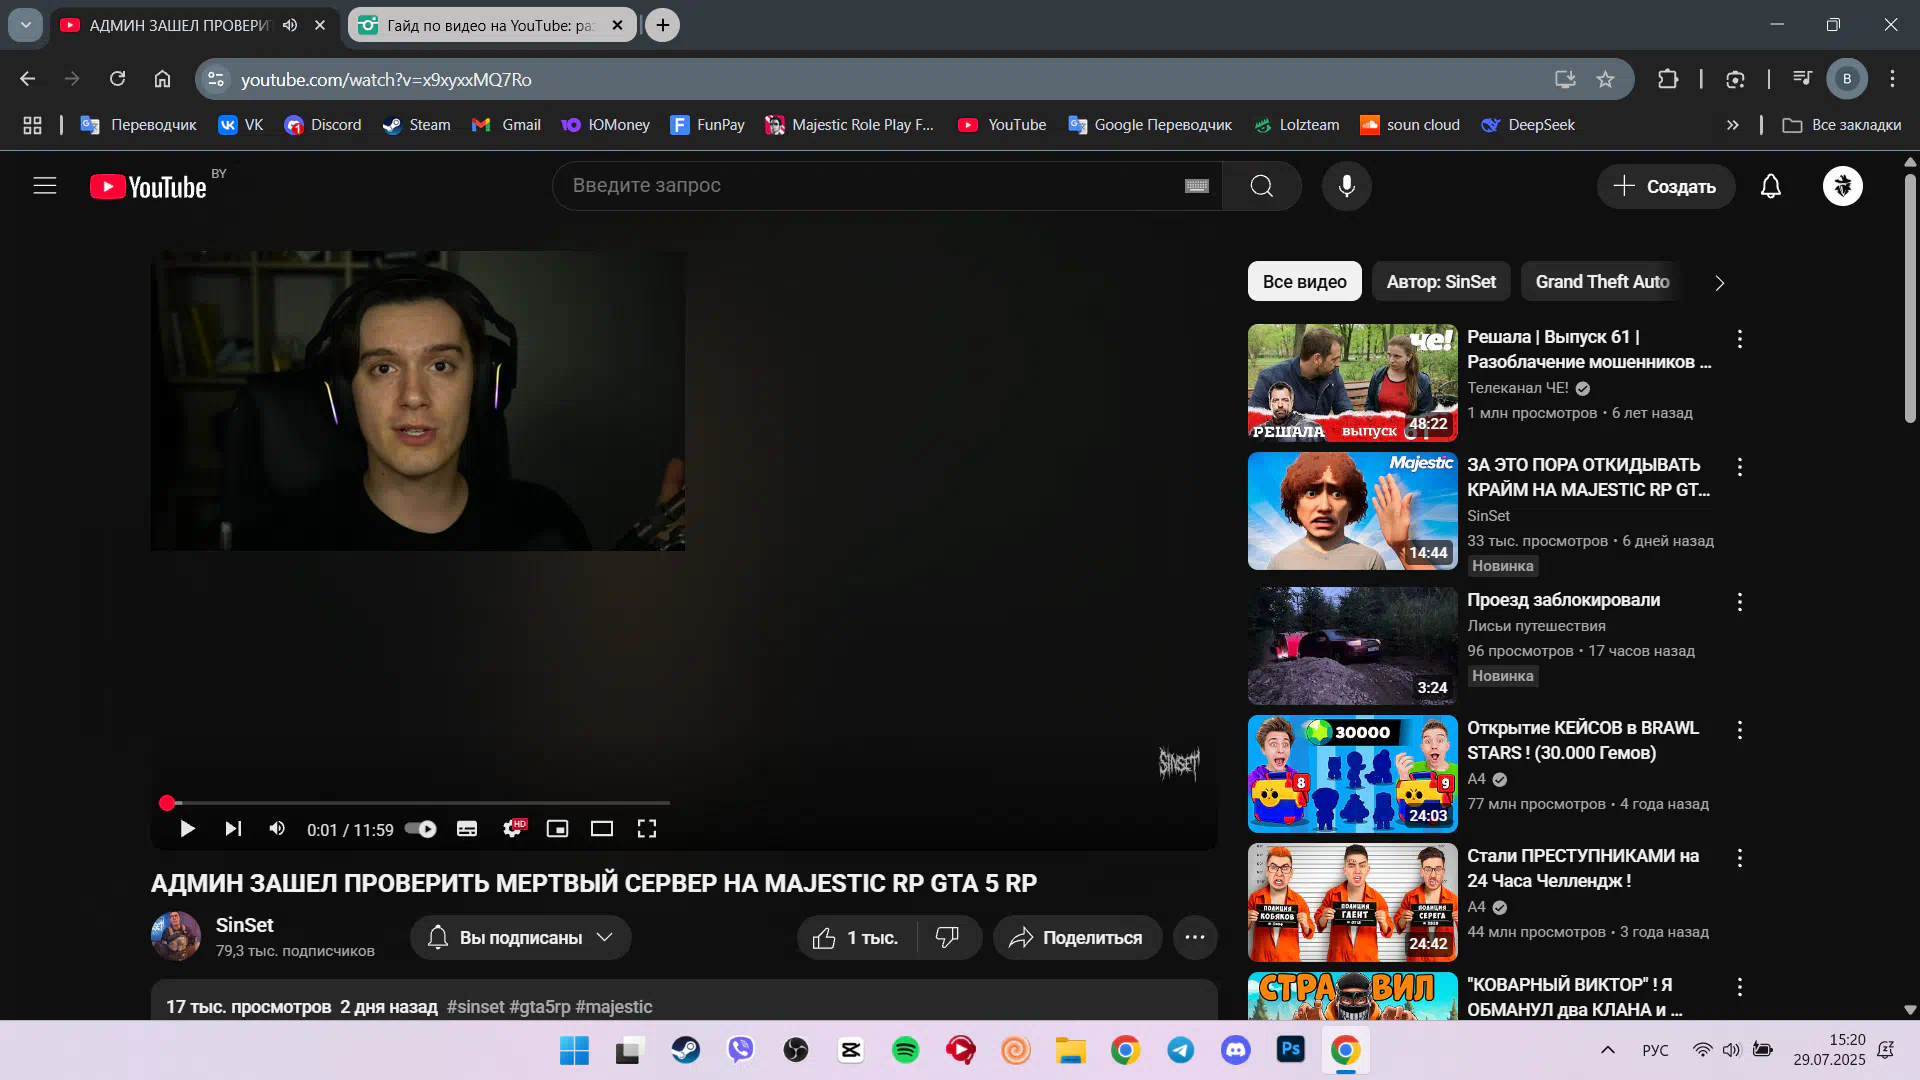Open the on-screen keyboard in search box
Viewport: 1920px width, 1080px height.
click(x=1196, y=186)
